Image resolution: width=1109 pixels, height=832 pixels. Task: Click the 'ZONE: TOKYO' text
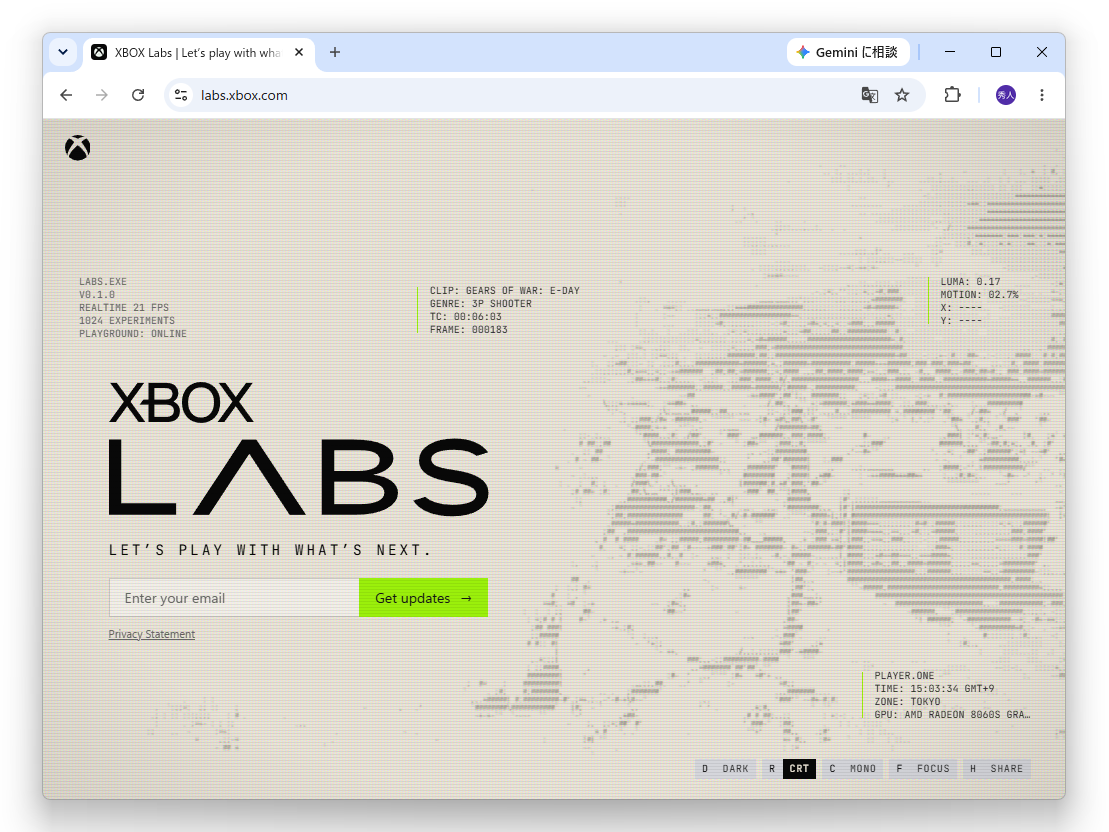[907, 702]
